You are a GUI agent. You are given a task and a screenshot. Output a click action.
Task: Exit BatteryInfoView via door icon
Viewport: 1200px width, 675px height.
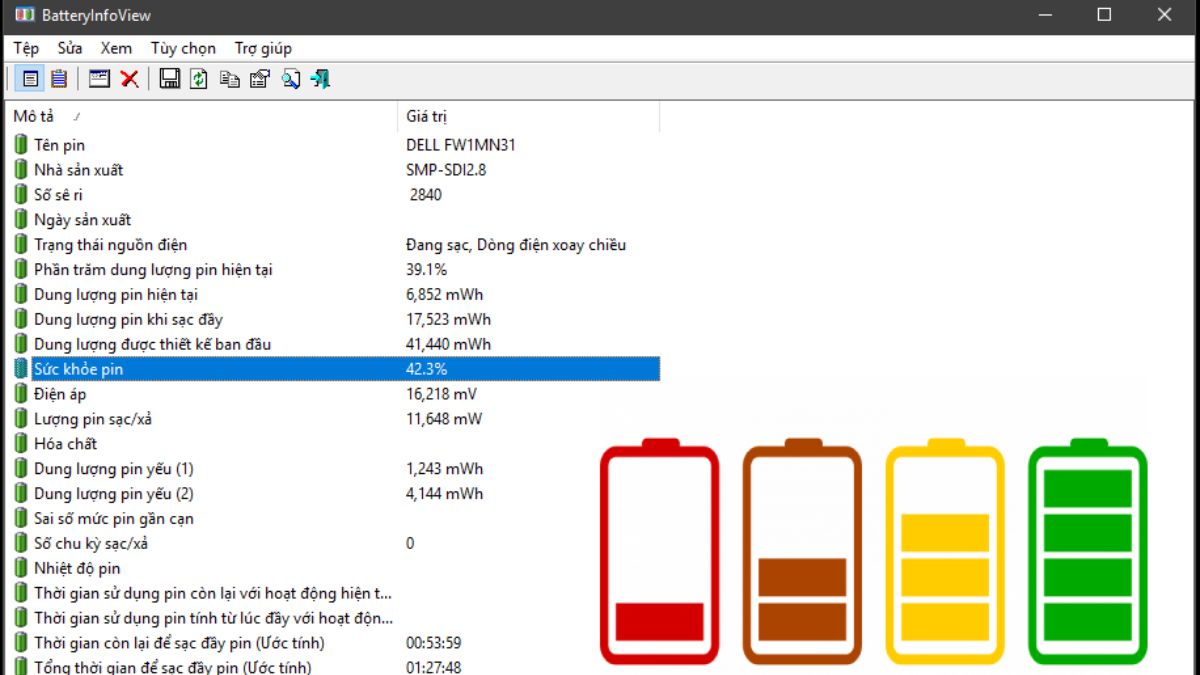click(x=320, y=78)
